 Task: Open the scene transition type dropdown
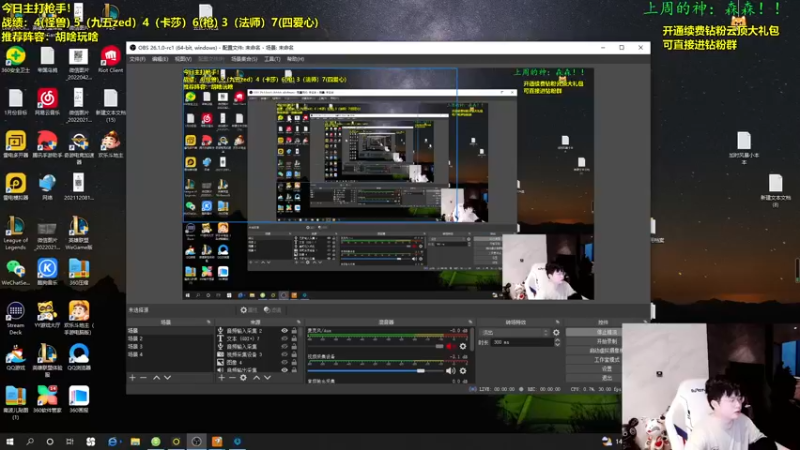pos(515,333)
